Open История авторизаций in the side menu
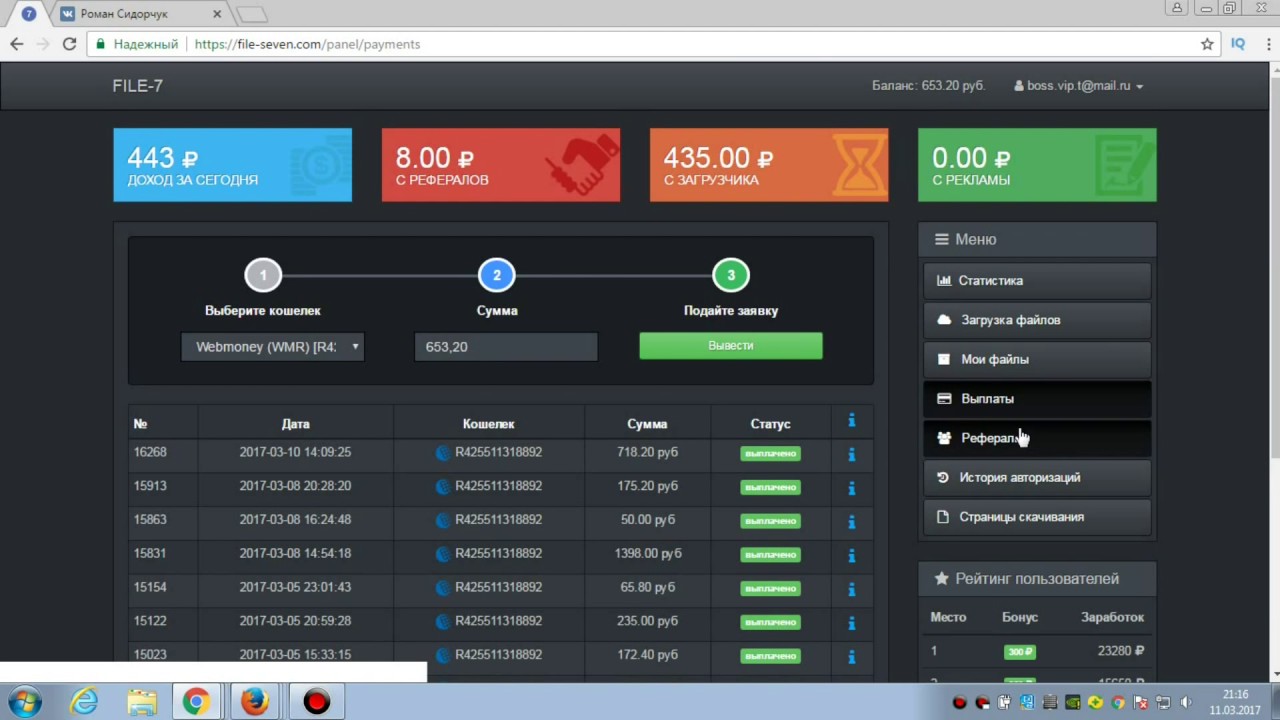 [1037, 478]
